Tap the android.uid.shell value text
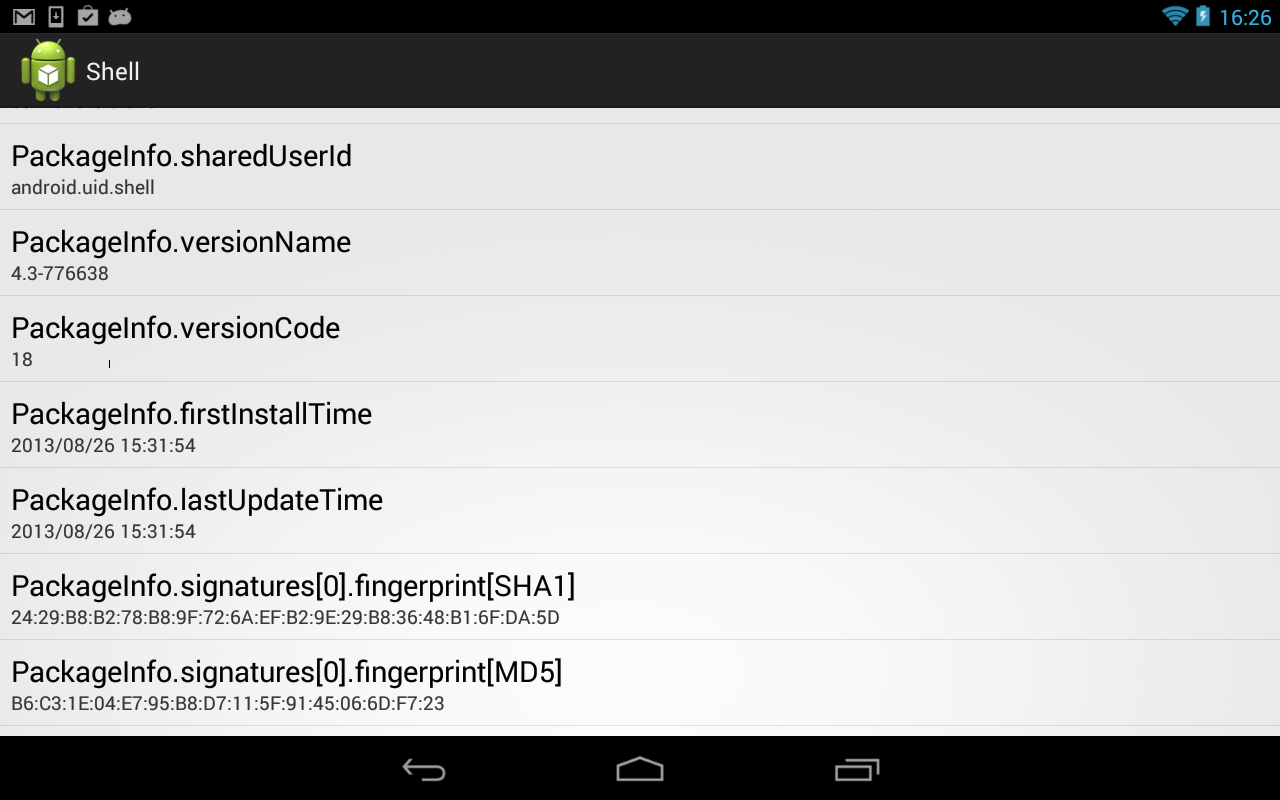1280x800 pixels. pyautogui.click(x=83, y=188)
